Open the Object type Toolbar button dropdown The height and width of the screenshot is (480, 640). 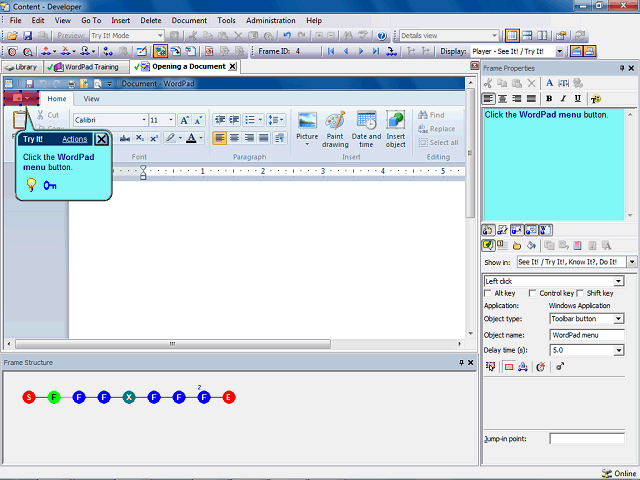coord(619,319)
